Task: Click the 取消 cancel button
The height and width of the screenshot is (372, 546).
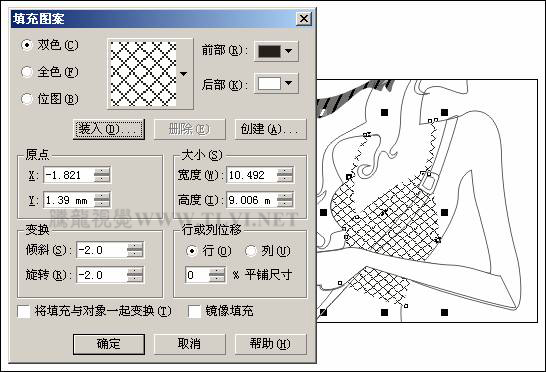Action: 189,344
